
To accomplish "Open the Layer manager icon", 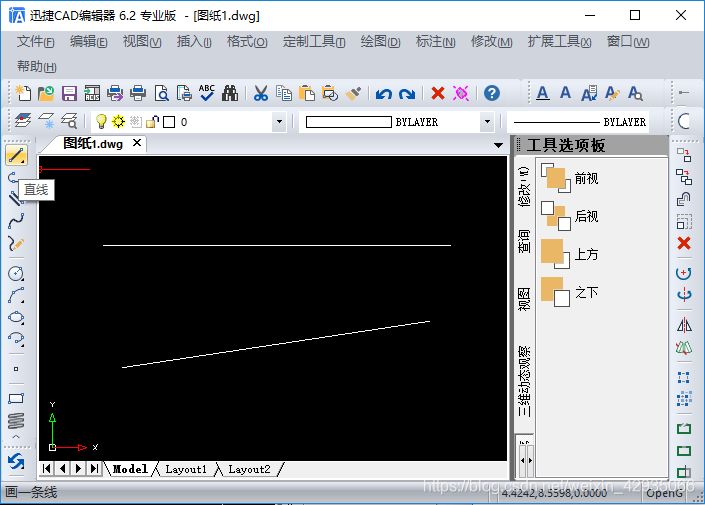I will click(x=23, y=121).
